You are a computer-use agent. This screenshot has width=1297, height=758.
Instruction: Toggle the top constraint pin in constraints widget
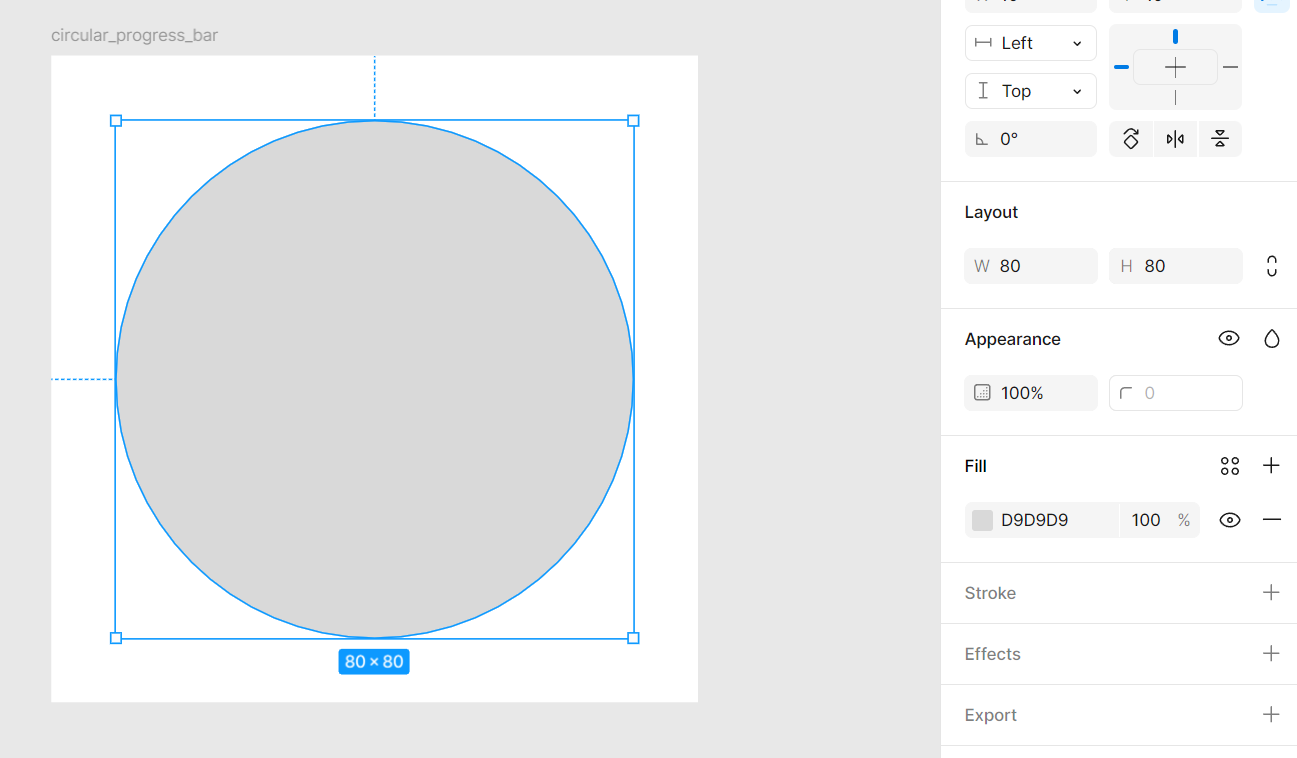tap(1175, 35)
